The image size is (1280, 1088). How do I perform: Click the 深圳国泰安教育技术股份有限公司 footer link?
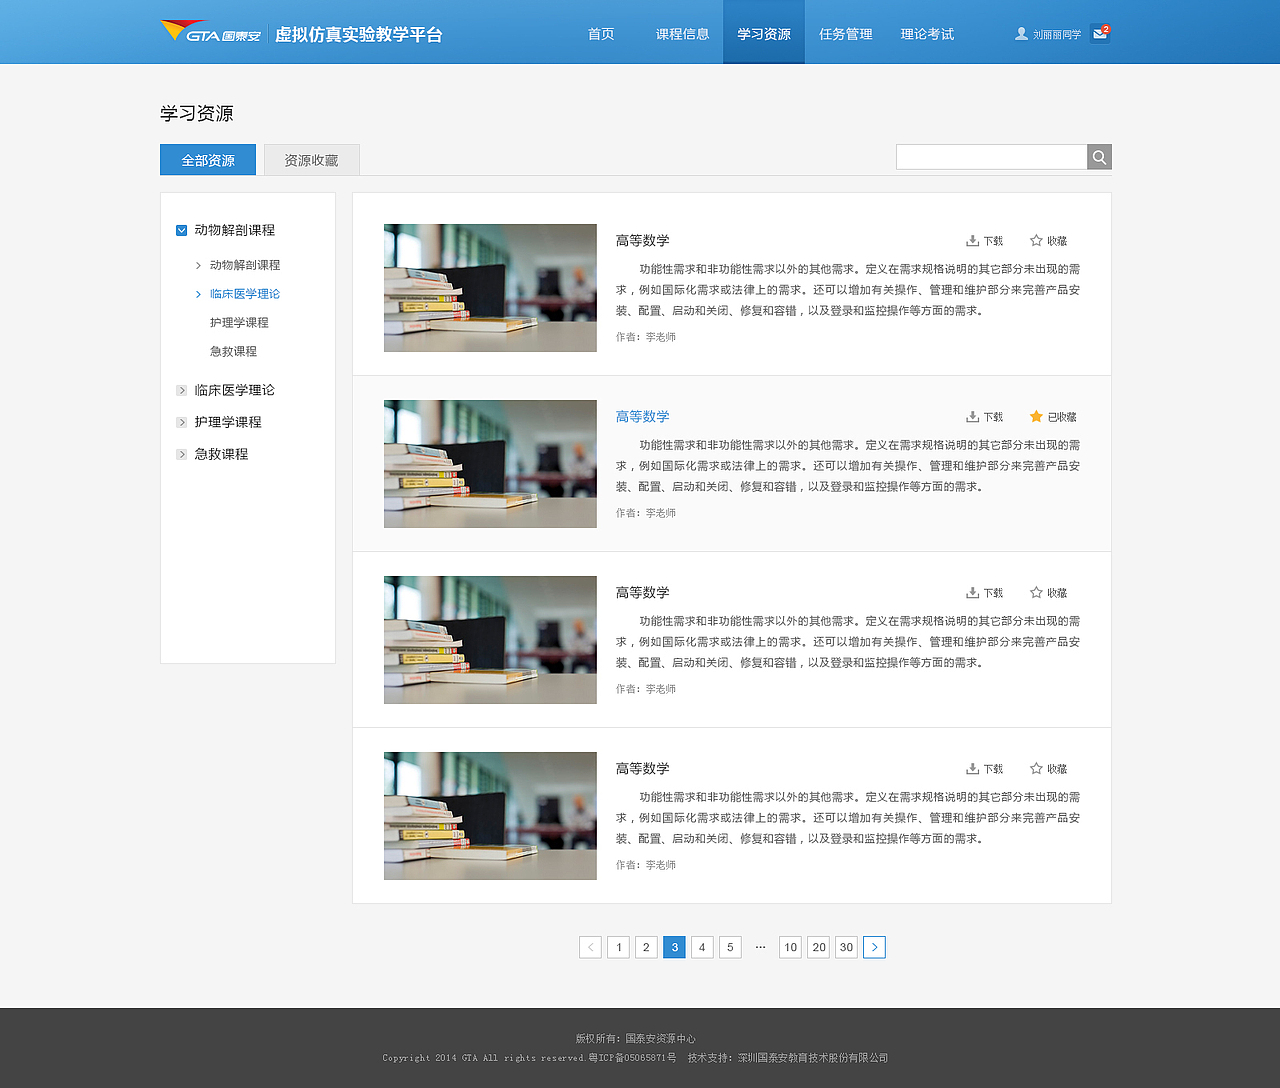pyautogui.click(x=812, y=1057)
